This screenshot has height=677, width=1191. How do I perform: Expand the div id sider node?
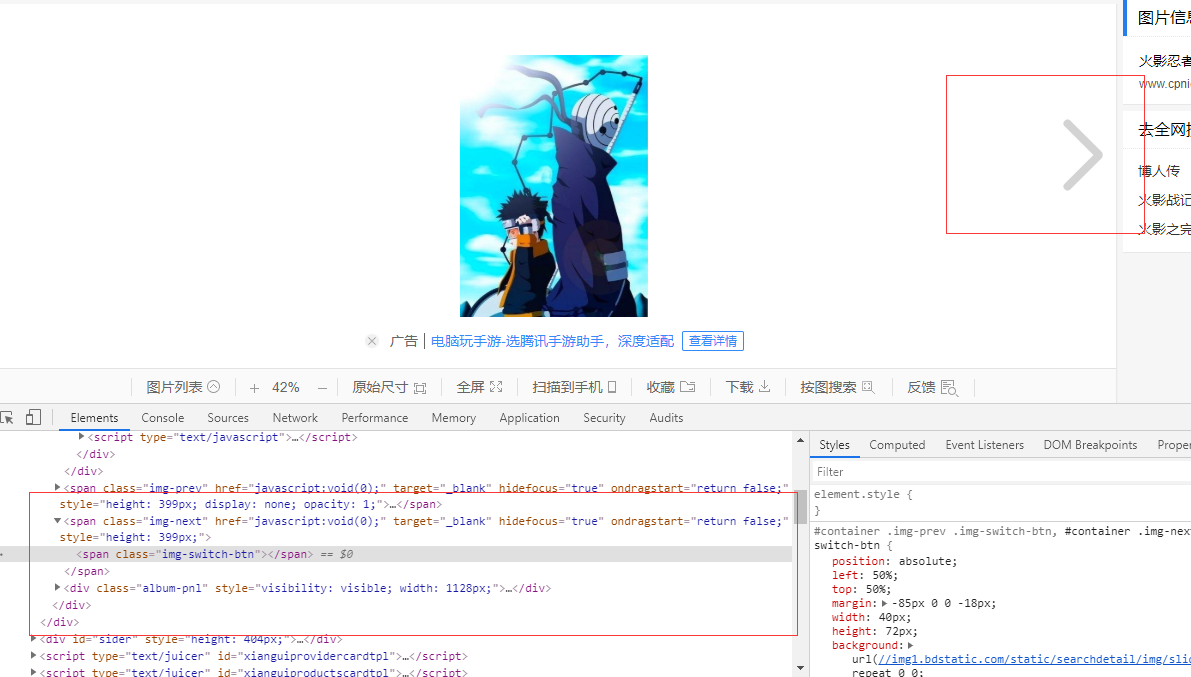click(x=33, y=639)
